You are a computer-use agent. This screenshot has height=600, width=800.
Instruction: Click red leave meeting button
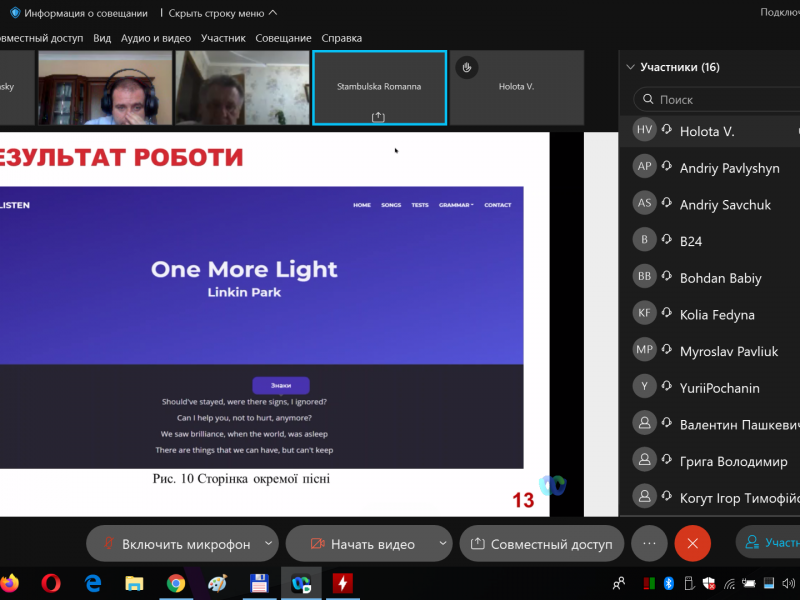click(692, 544)
